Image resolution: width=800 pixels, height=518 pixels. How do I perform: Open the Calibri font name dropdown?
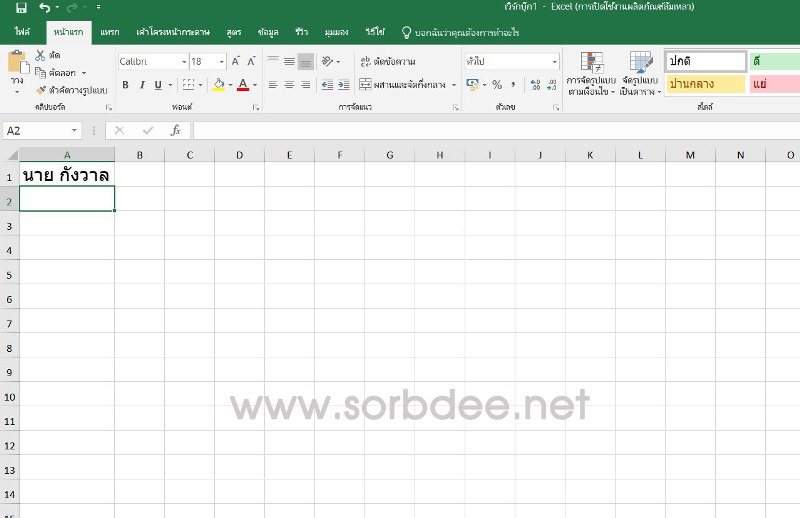click(x=184, y=62)
